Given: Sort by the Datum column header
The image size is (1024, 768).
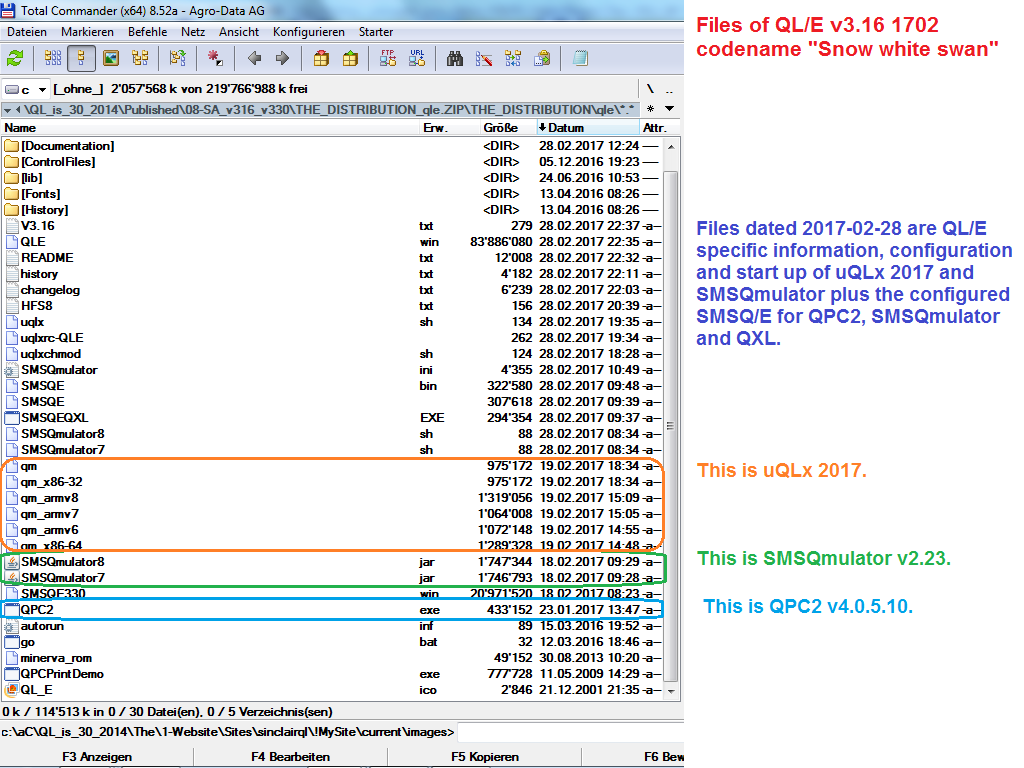Looking at the screenshot, I should 587,128.
